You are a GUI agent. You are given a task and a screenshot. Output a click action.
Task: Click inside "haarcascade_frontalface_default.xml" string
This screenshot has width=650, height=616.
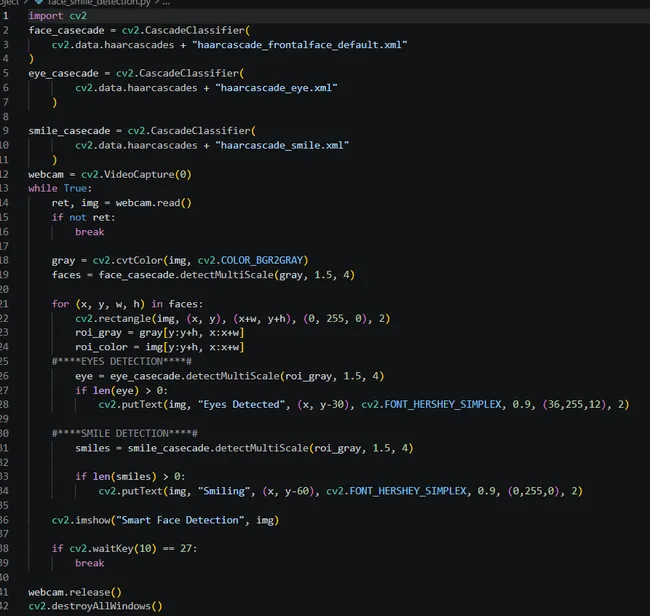coord(300,45)
